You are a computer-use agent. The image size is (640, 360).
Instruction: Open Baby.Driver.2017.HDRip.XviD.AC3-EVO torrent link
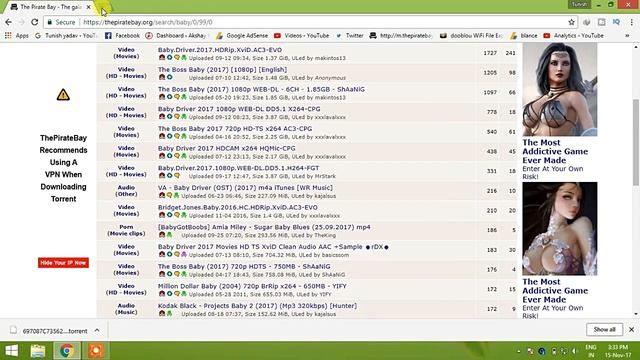[220, 50]
